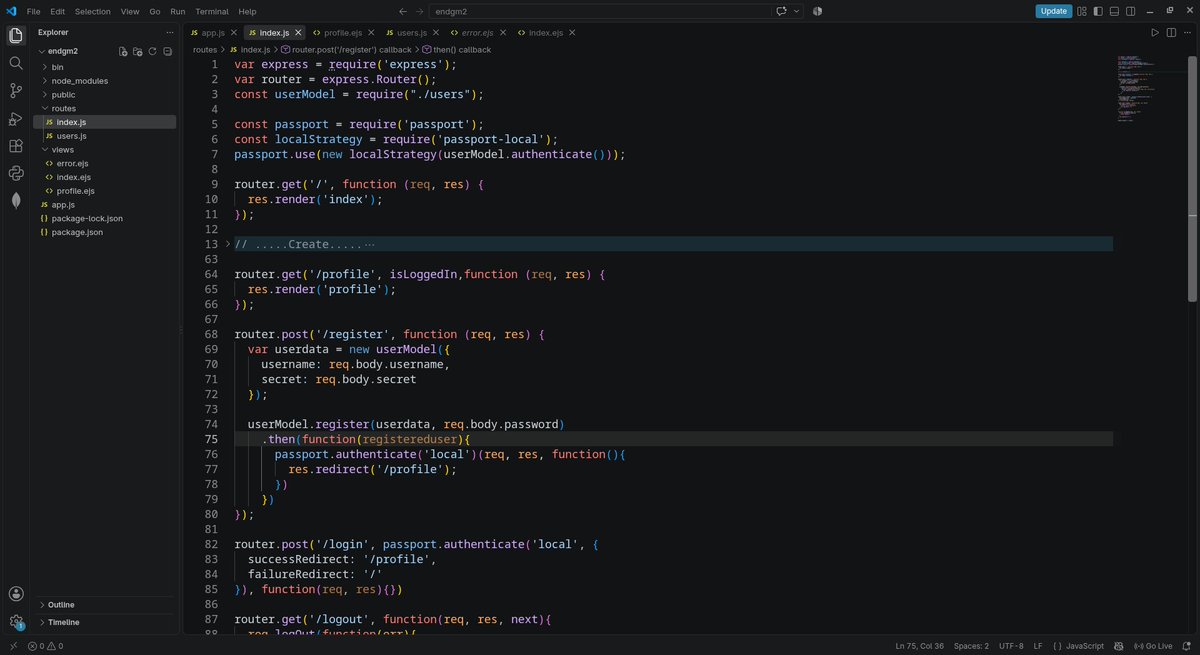Close the error.ejs editor tab
This screenshot has width=1200, height=655.
503,33
